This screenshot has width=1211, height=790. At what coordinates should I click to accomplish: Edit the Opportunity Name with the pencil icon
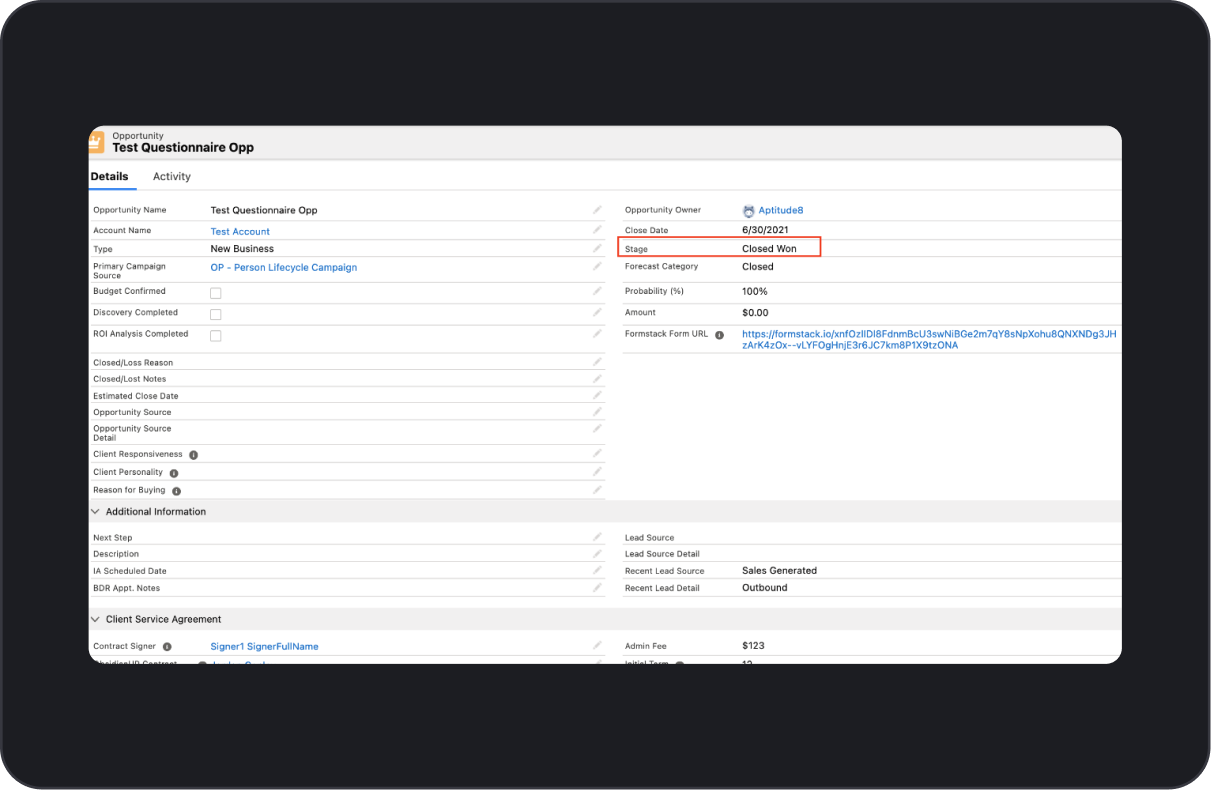(596, 210)
